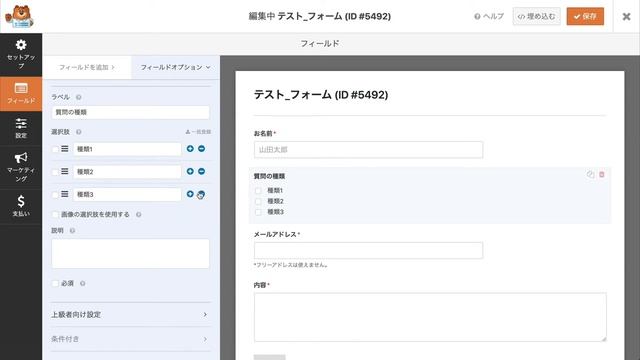Check 種類2 checkbox in the form preview
Viewport: 640px width, 360px height.
(x=258, y=201)
